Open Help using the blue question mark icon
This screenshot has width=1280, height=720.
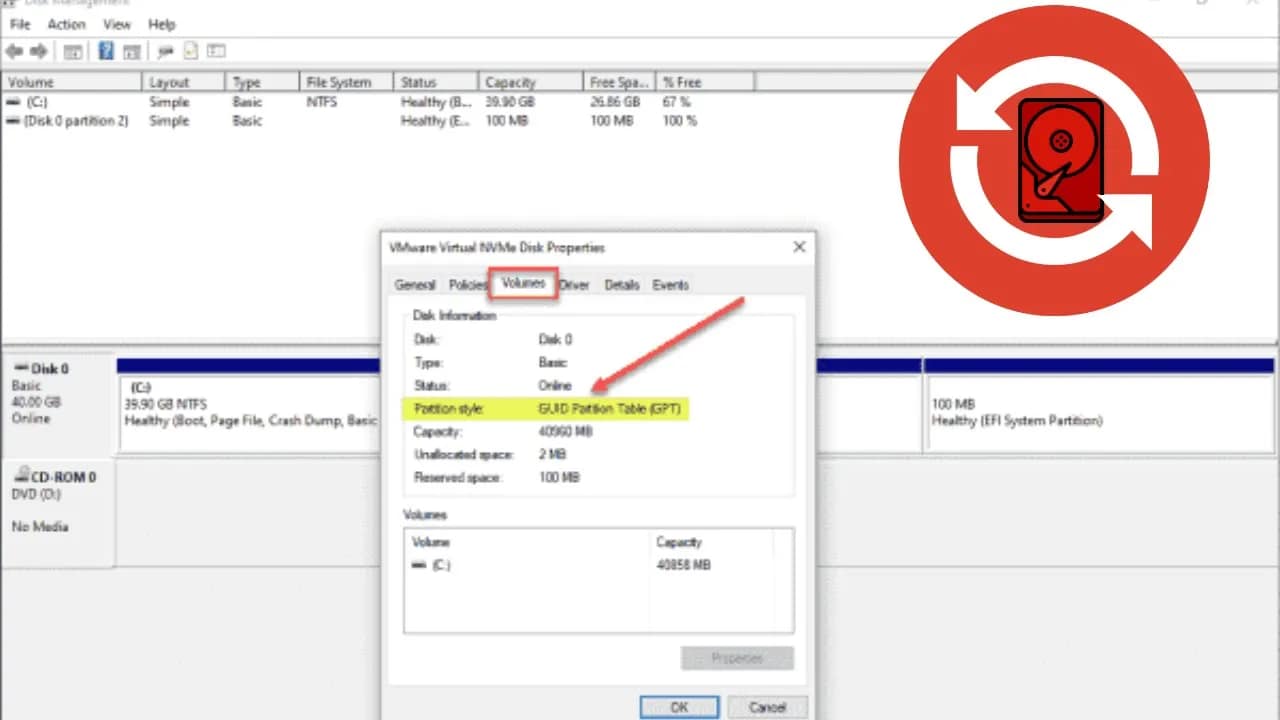(x=106, y=51)
